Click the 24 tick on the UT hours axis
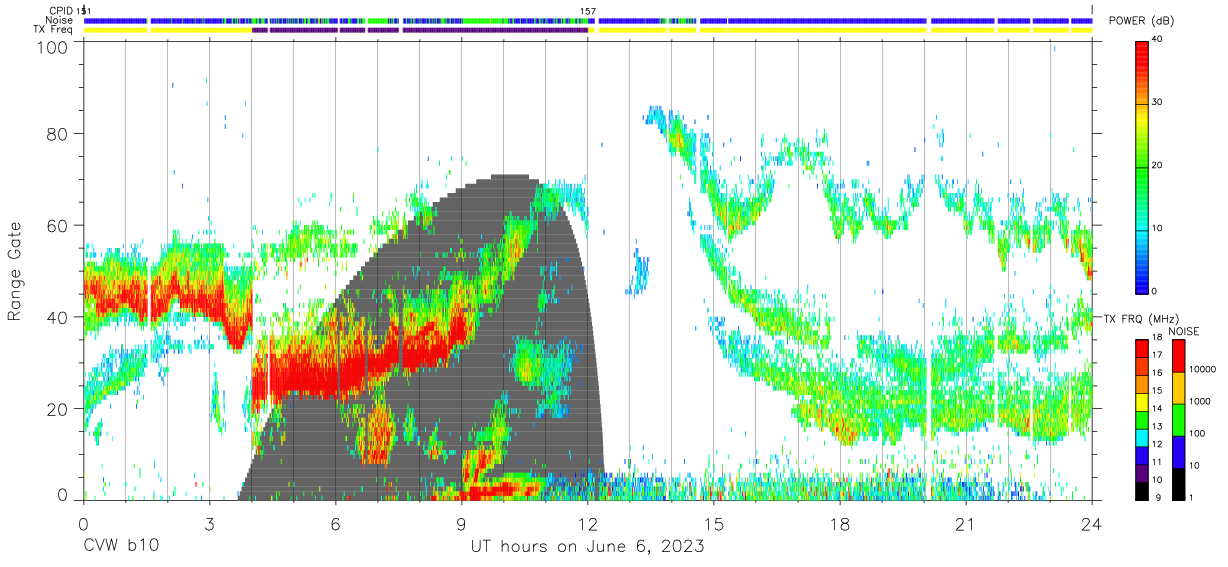This screenshot has width=1228, height=567. click(x=1091, y=523)
